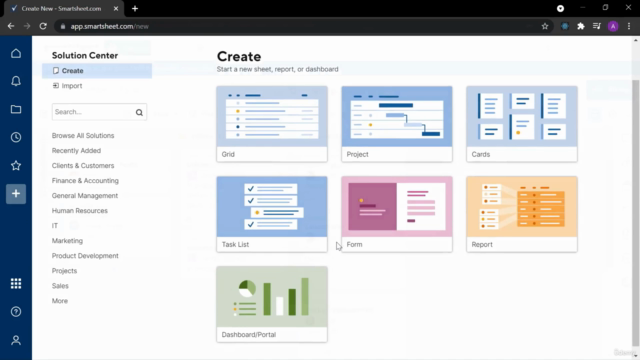This screenshot has width=640, height=360.
Task: Create a new Form
Action: click(397, 214)
